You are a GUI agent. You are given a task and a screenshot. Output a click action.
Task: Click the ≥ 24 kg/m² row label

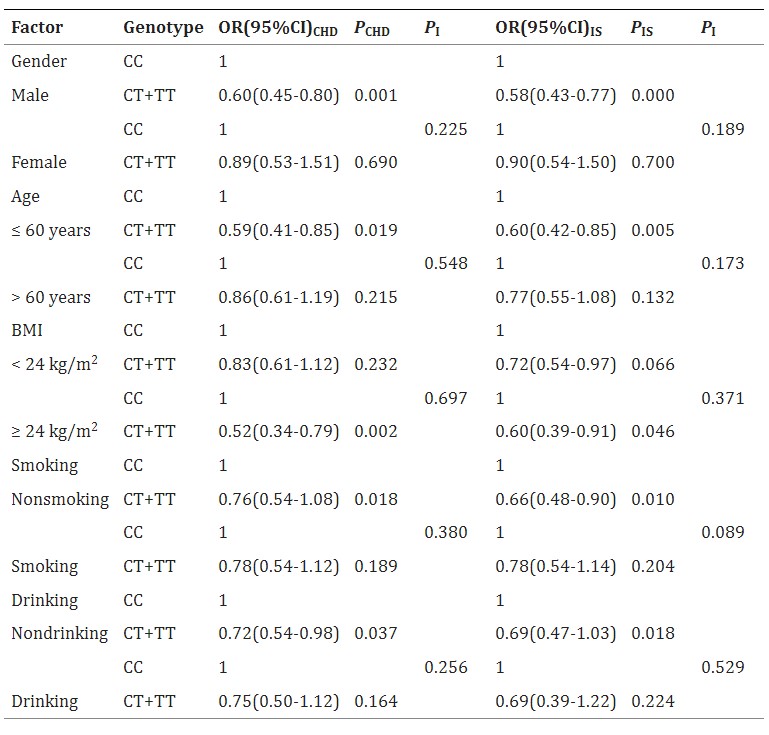coord(54,431)
